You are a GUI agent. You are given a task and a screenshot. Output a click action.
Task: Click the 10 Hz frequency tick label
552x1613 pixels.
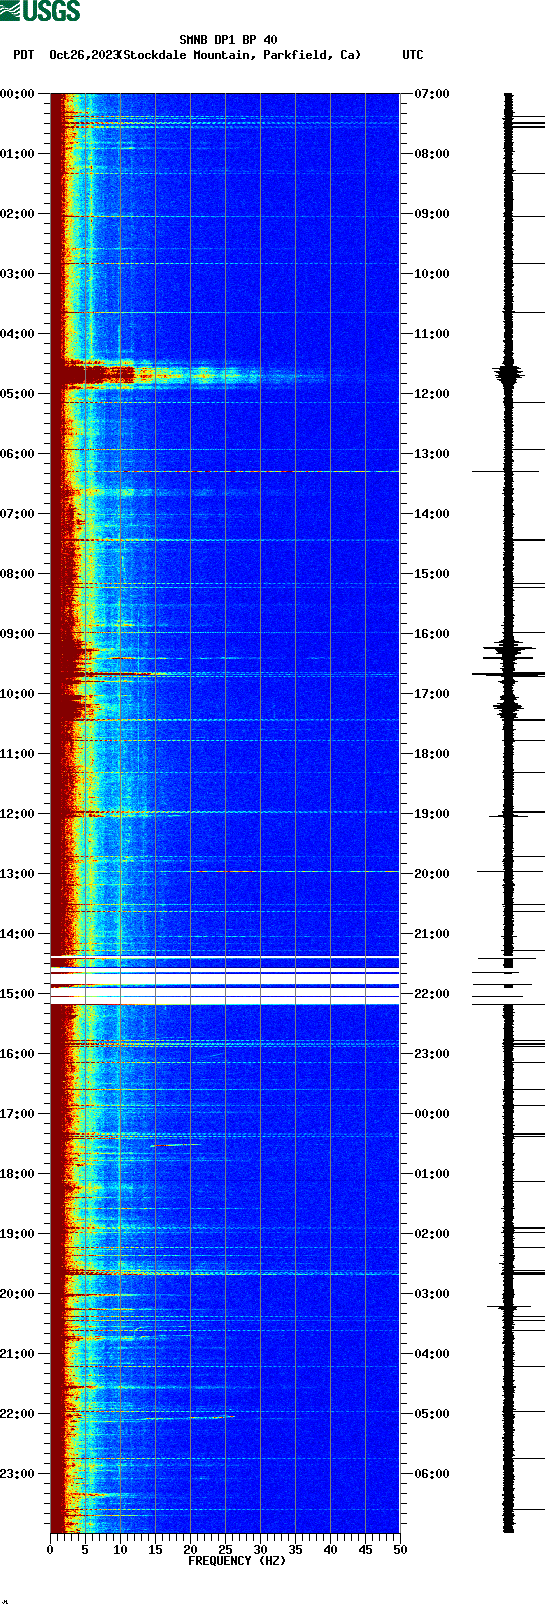(x=120, y=1550)
